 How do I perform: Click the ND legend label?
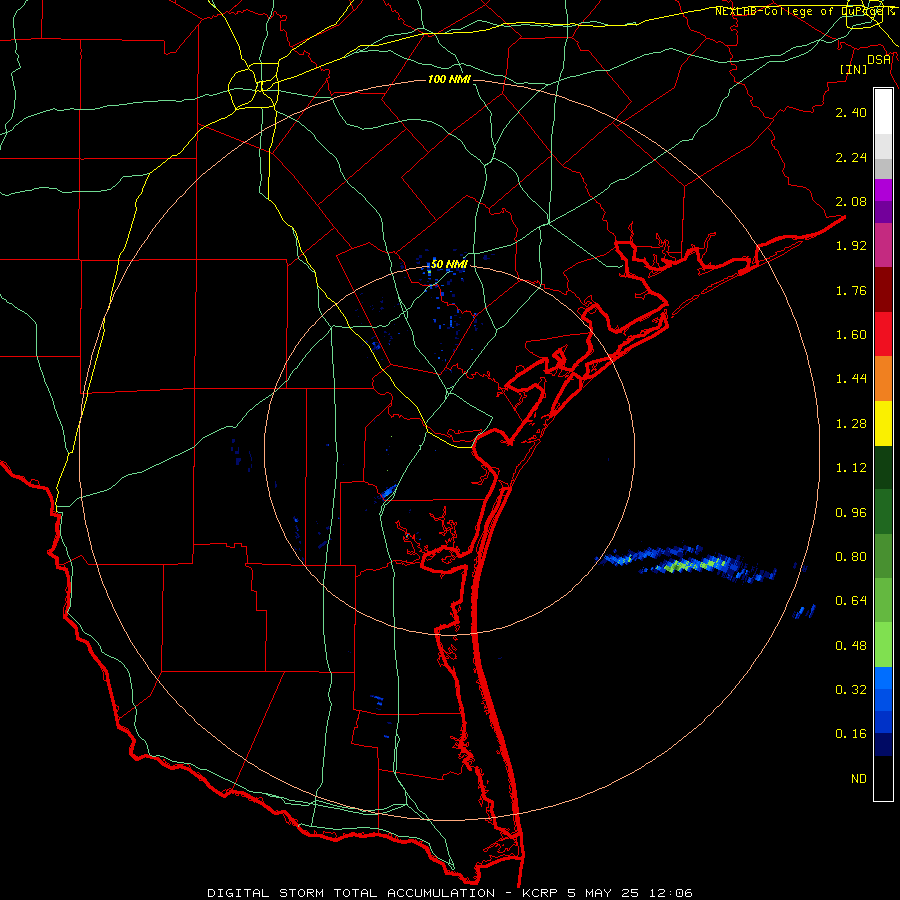(859, 779)
